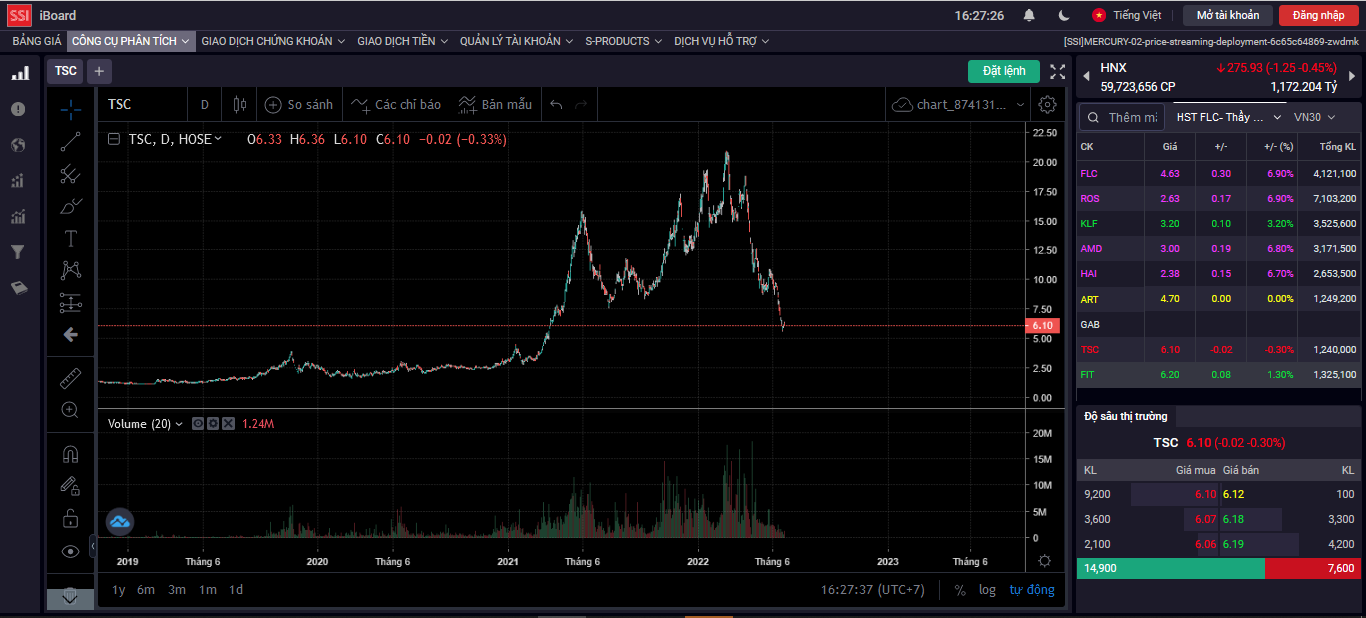Screen dimensions: 1366x618
Task: Open candlestick chart style selector
Action: 239,104
